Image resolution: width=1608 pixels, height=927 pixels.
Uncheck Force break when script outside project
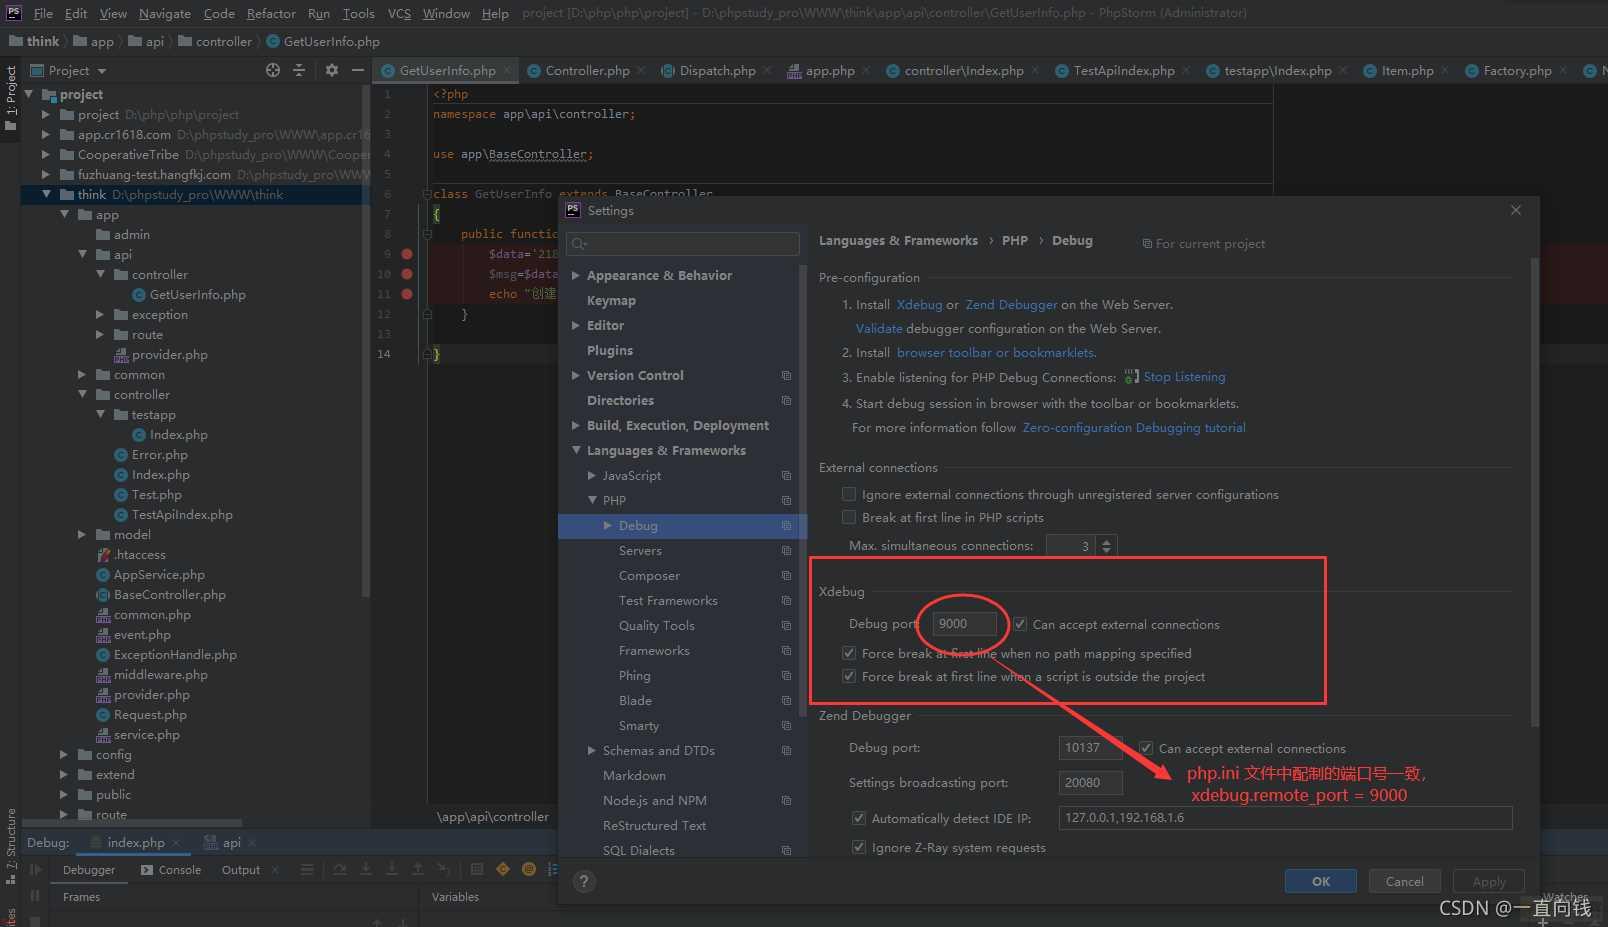click(849, 676)
